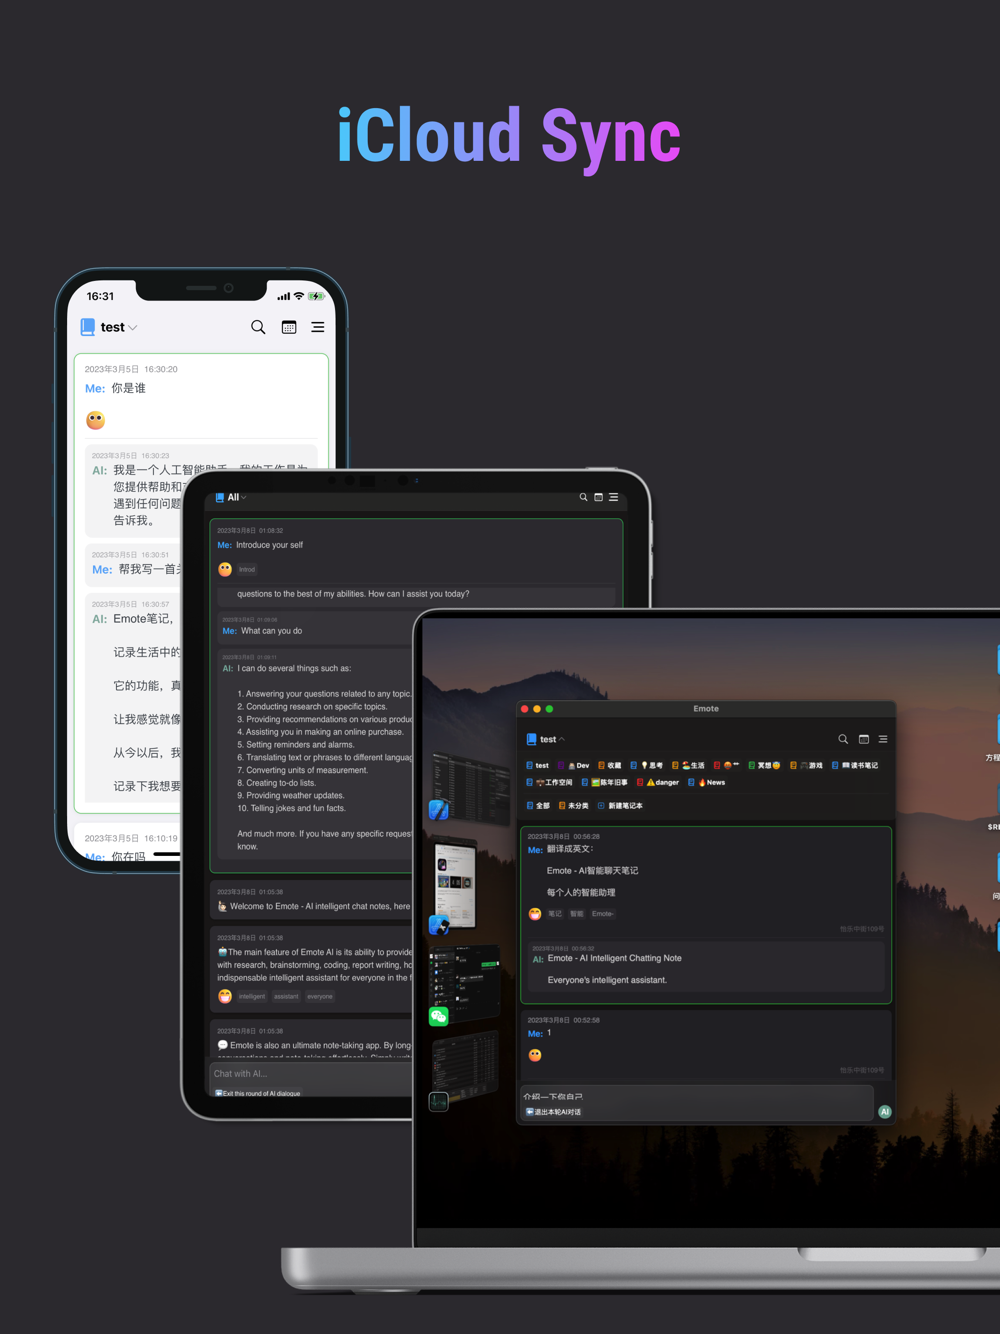The height and width of the screenshot is (1334, 1000).
Task: Select the Introd tag on the iPad note
Action: 247,569
